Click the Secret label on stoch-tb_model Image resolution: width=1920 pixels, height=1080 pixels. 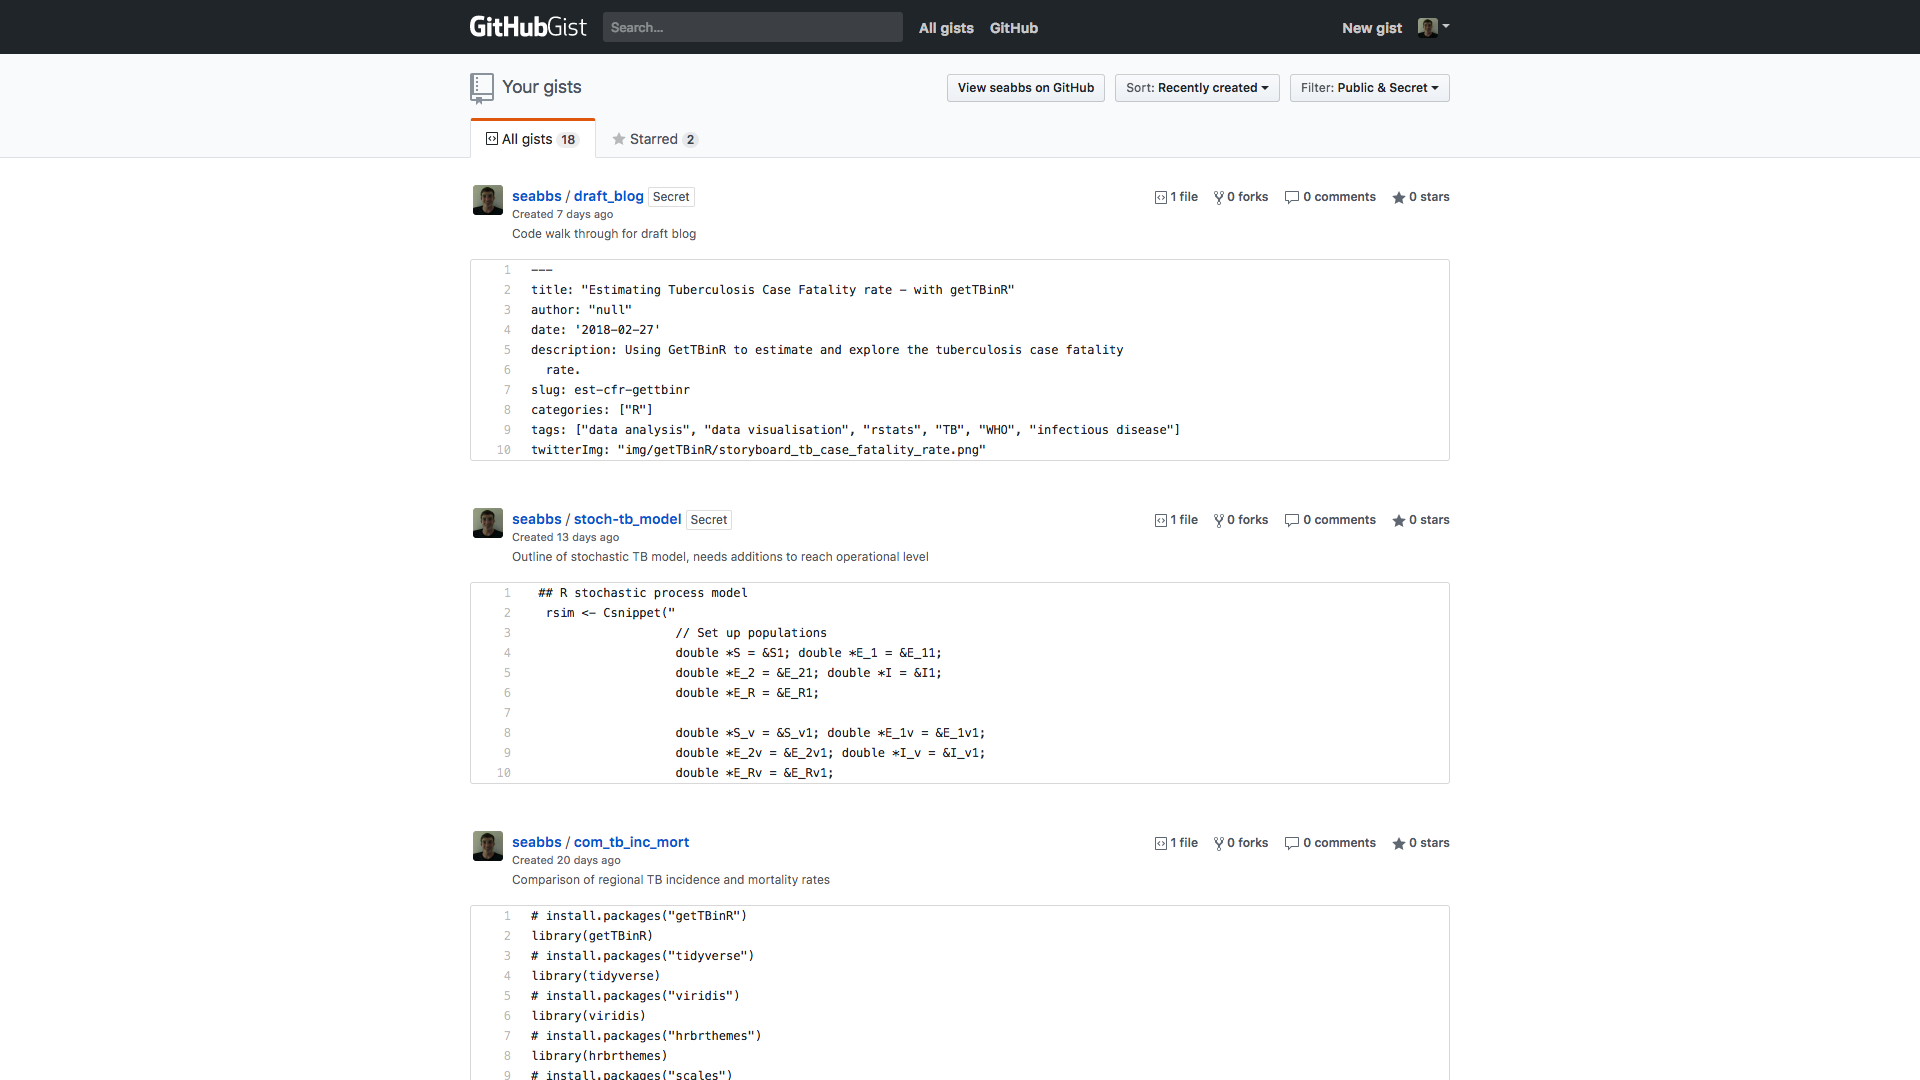708,520
